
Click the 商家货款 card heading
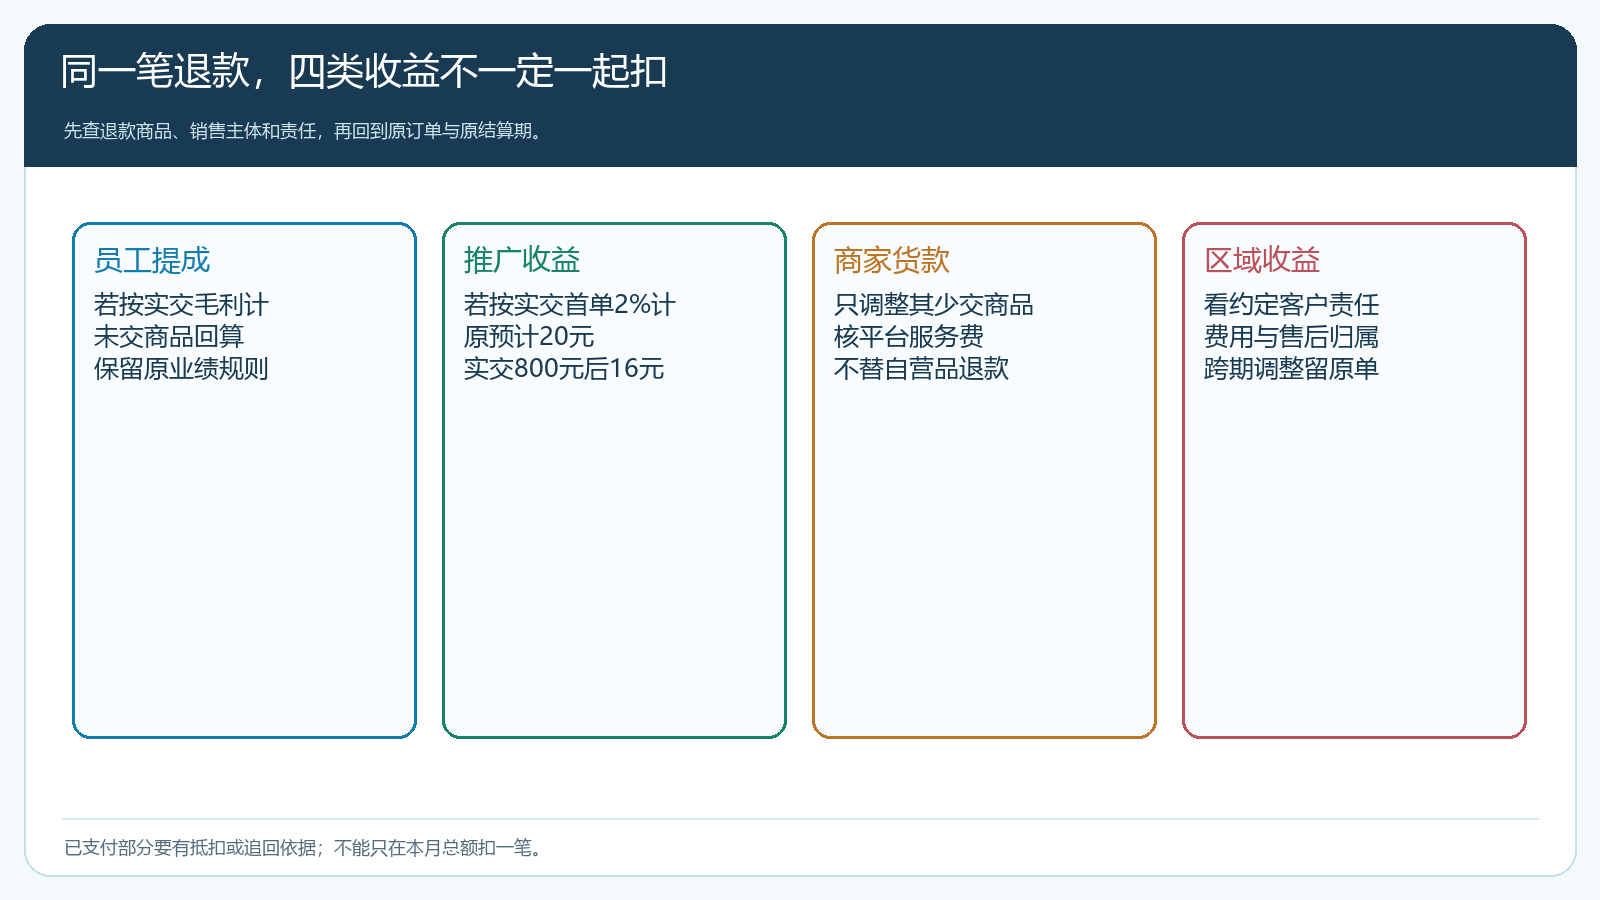coord(892,260)
